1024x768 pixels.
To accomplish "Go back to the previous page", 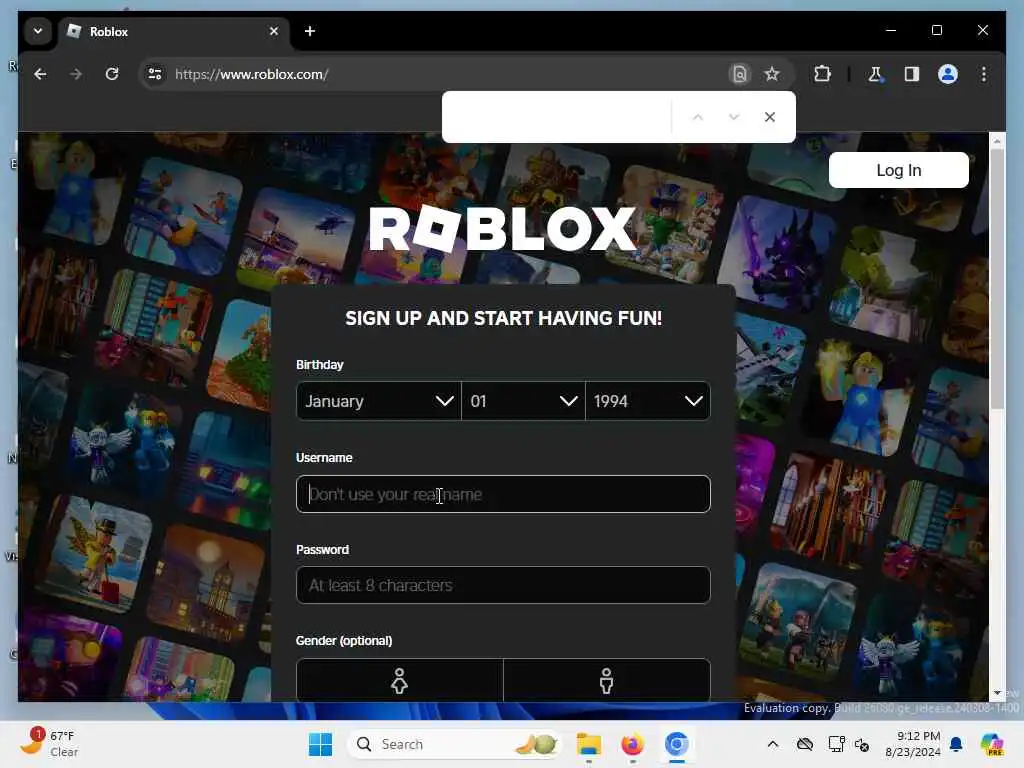I will (40, 74).
